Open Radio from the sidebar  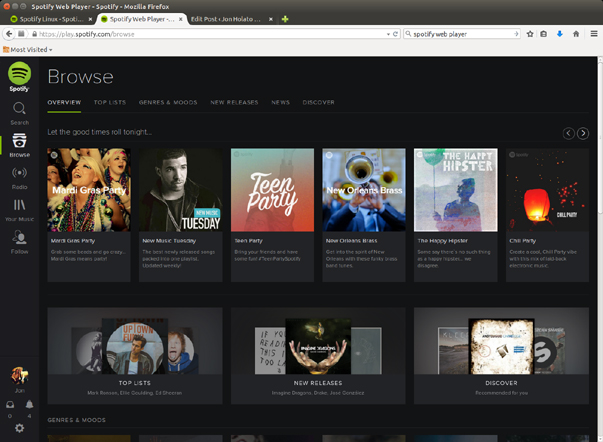pyautogui.click(x=19, y=178)
